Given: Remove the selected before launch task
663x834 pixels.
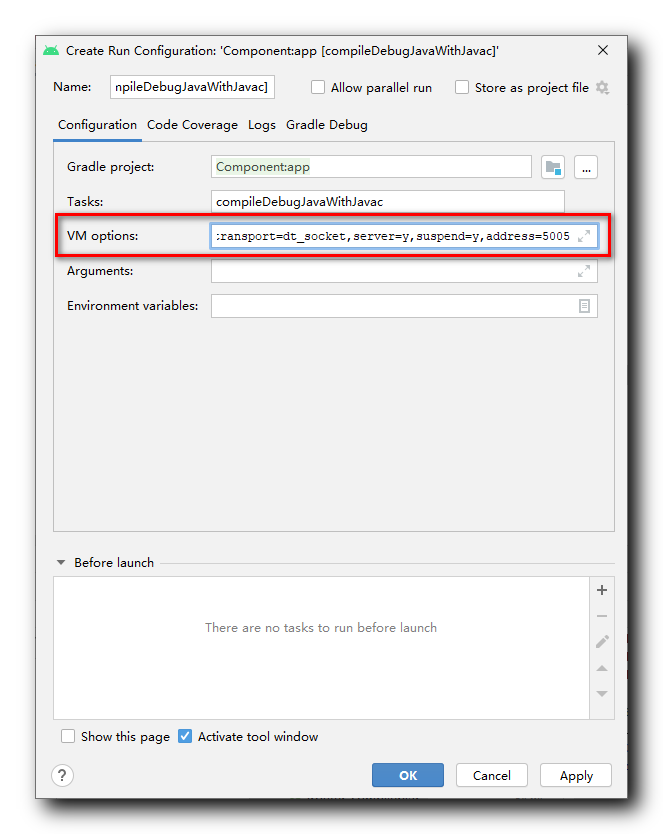Looking at the screenshot, I should (602, 616).
